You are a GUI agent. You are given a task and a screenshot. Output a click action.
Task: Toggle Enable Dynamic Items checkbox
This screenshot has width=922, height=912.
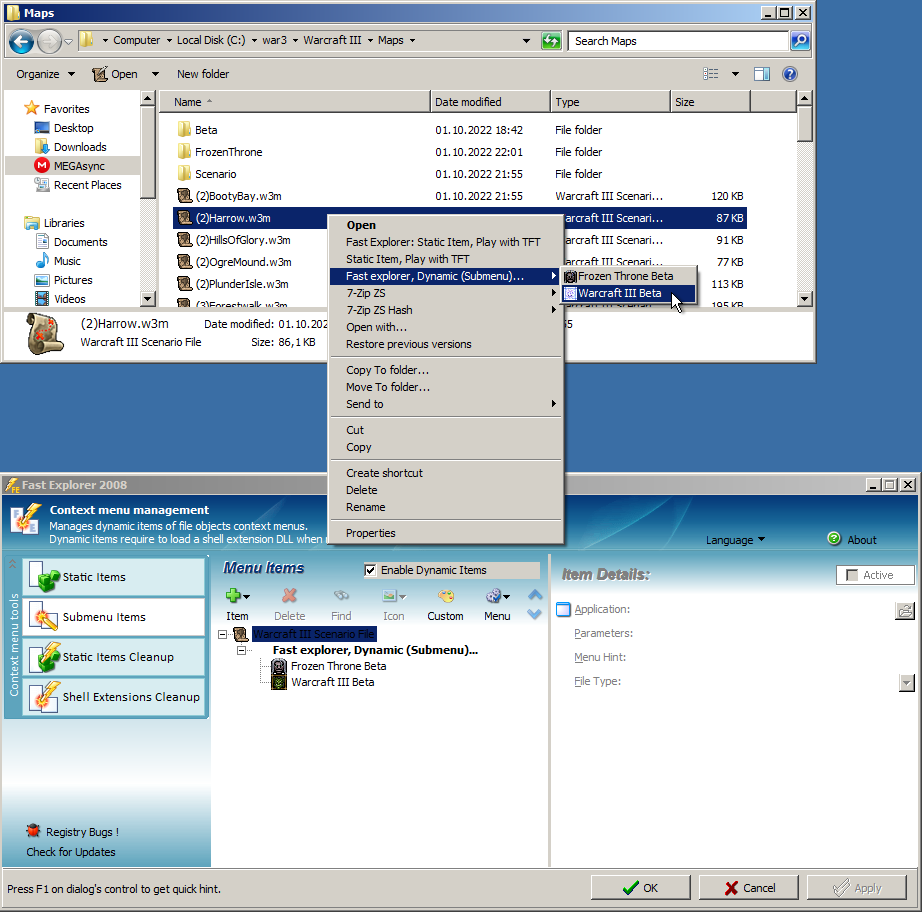pos(370,570)
